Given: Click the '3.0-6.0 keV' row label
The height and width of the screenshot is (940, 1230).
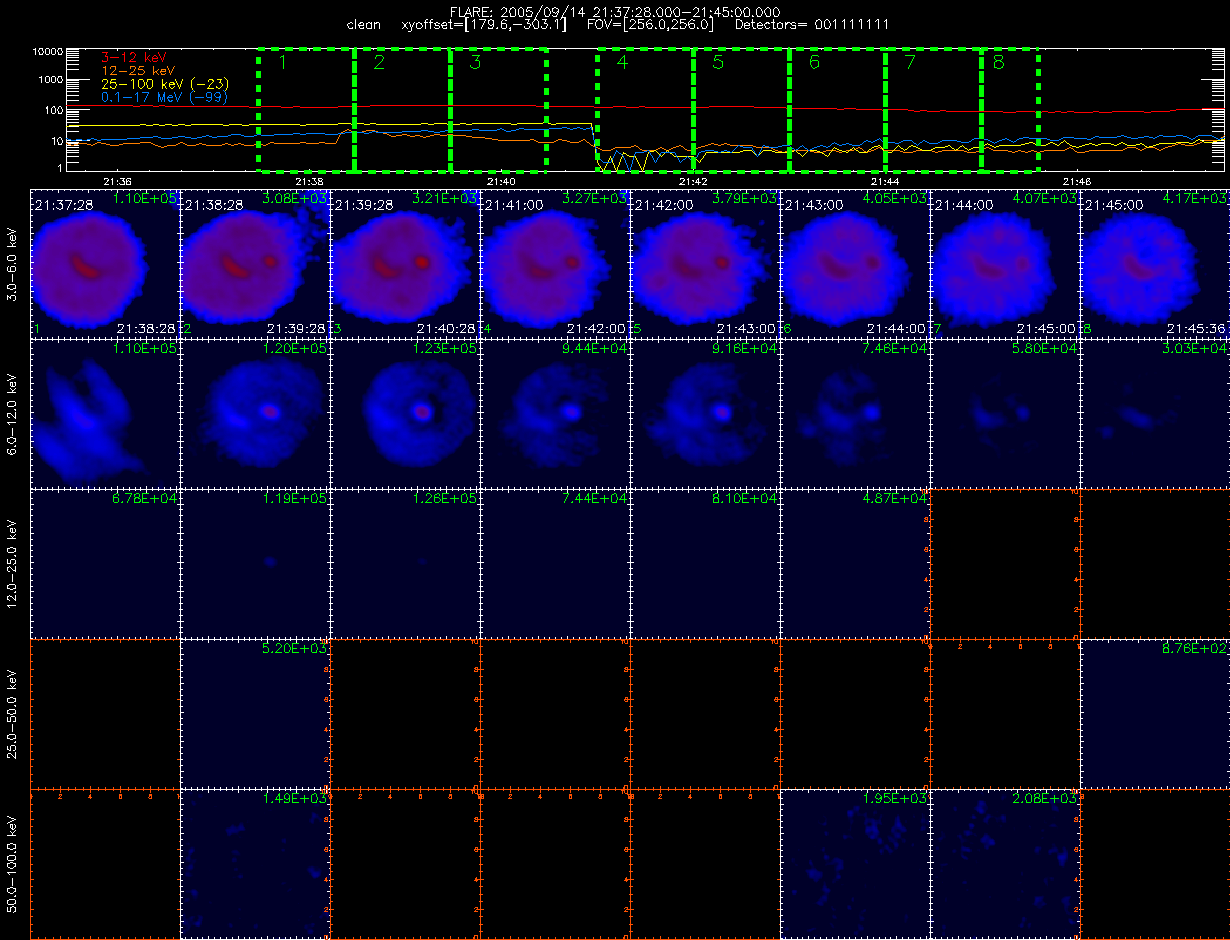Looking at the screenshot, I should tap(13, 263).
